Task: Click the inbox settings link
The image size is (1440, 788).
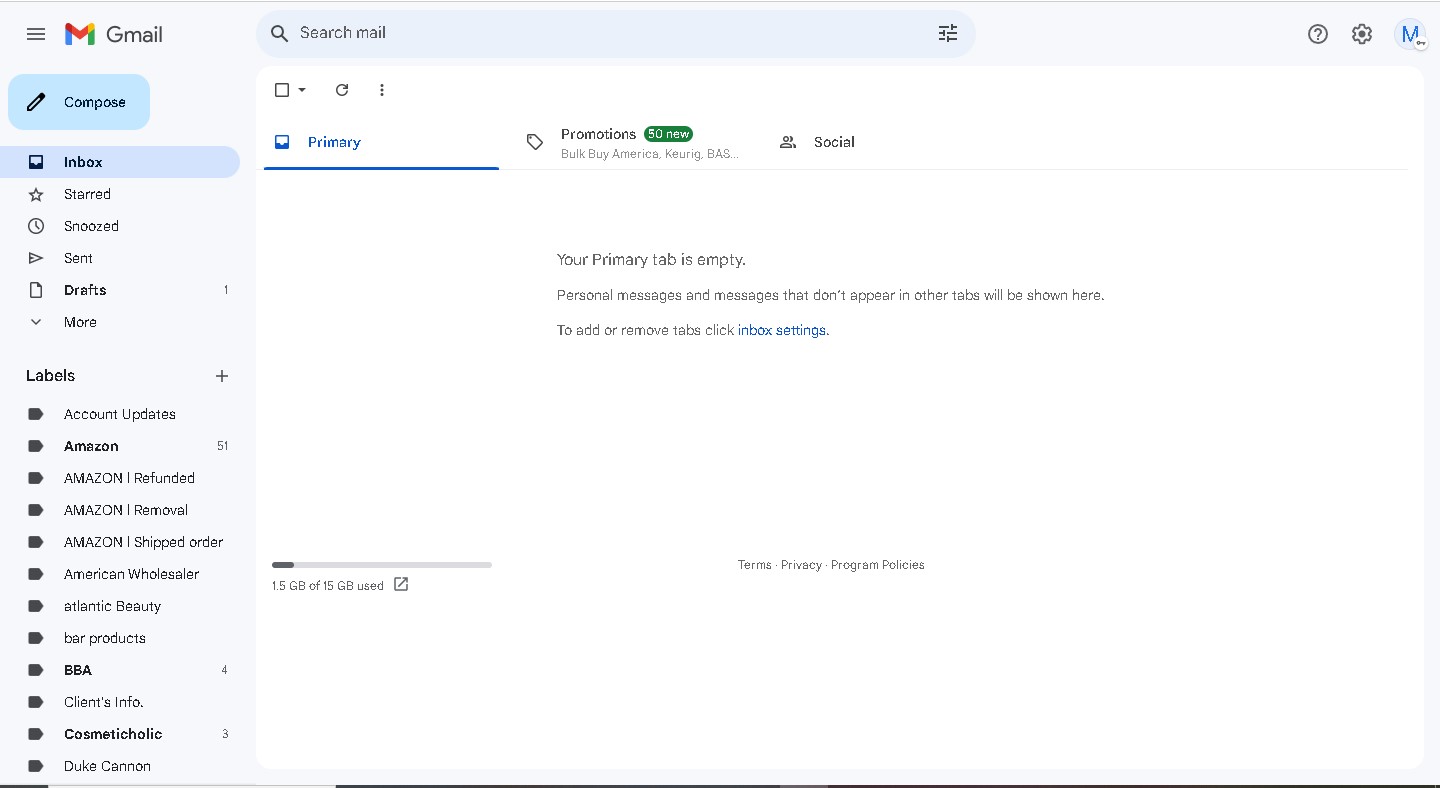Action: coord(782,330)
